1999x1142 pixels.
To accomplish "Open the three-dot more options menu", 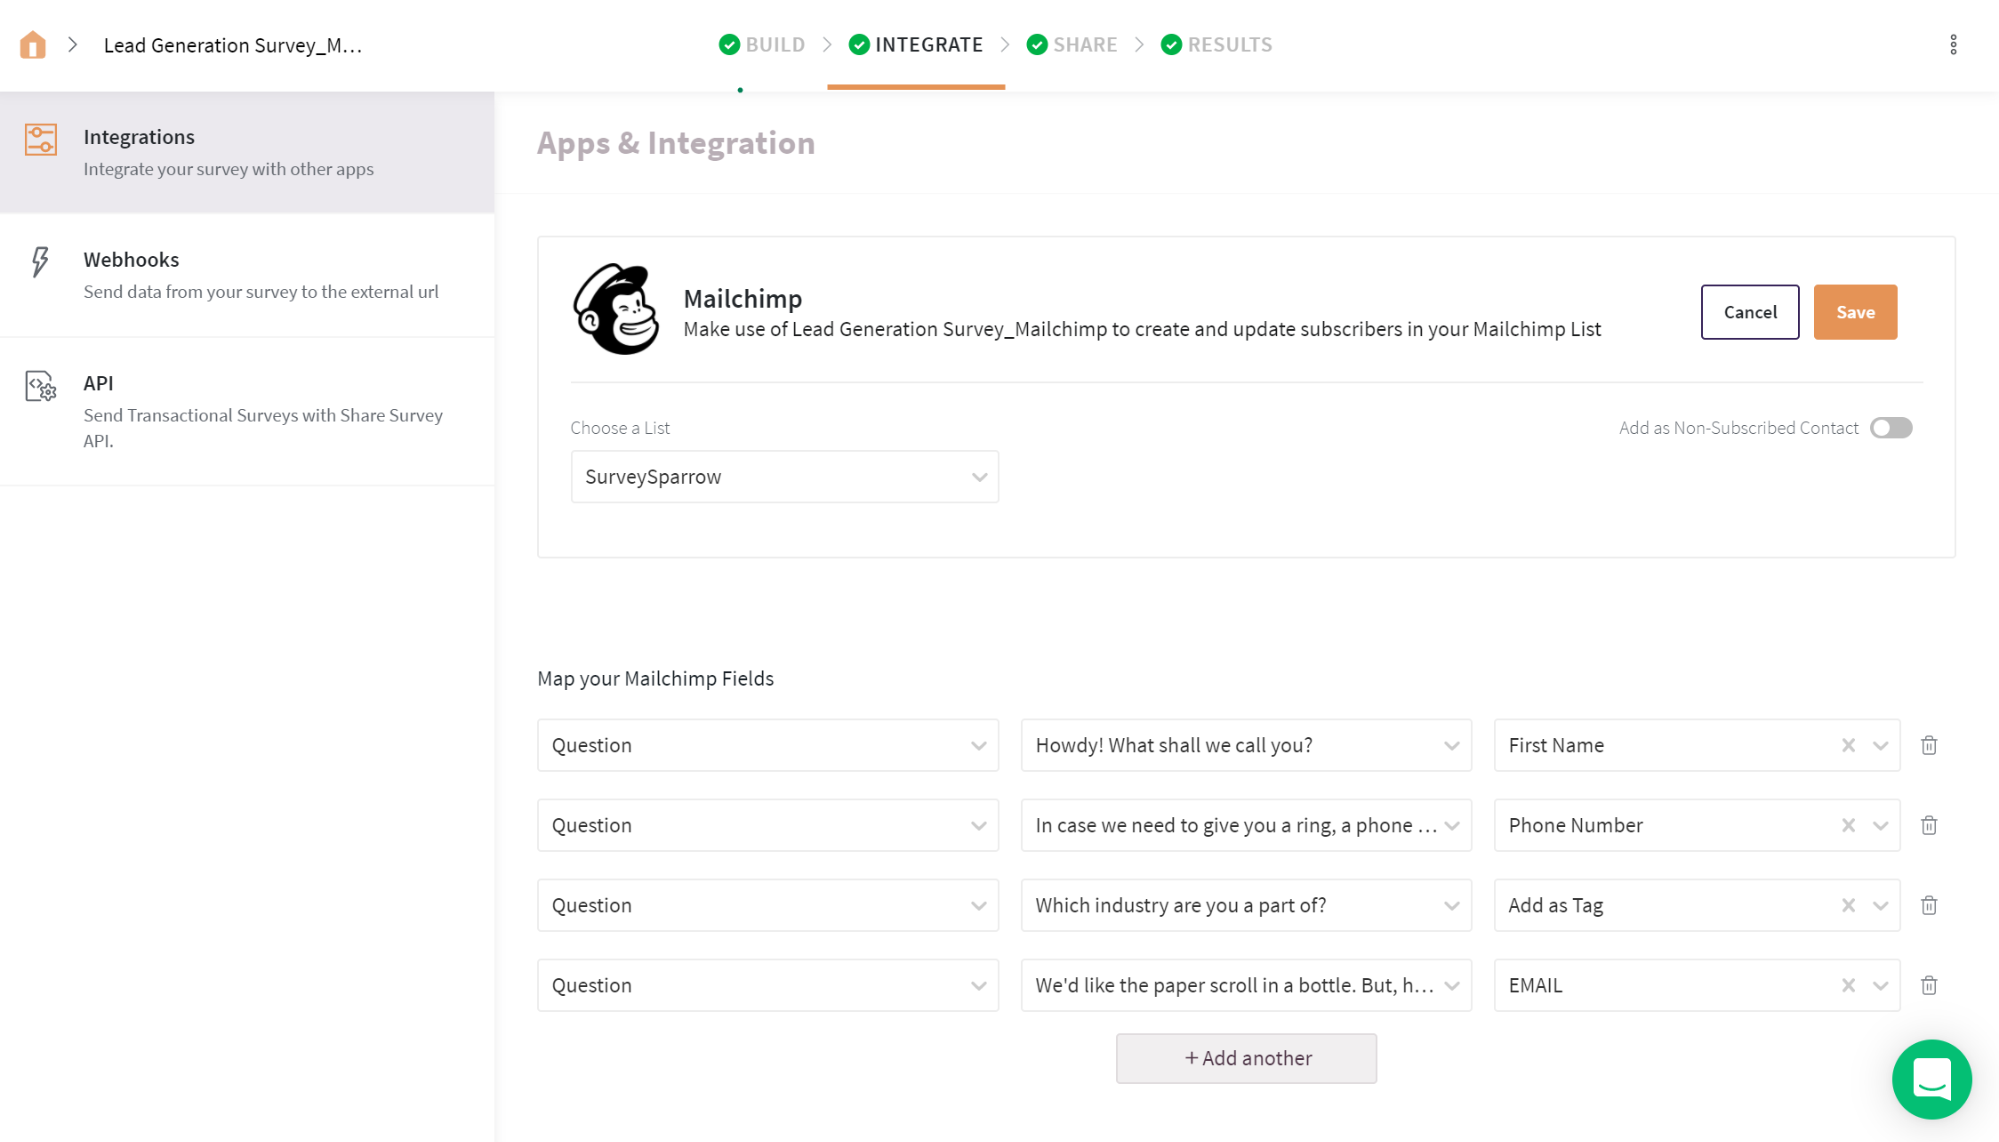I will point(1953,45).
